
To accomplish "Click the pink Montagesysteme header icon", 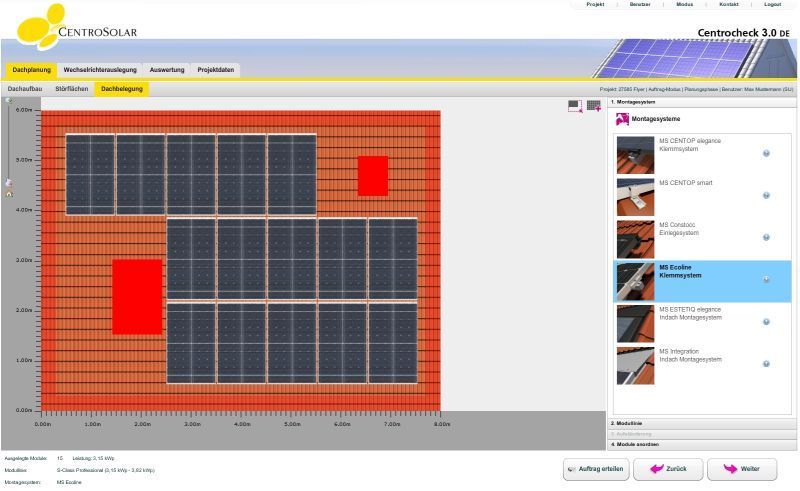I will pos(622,119).
